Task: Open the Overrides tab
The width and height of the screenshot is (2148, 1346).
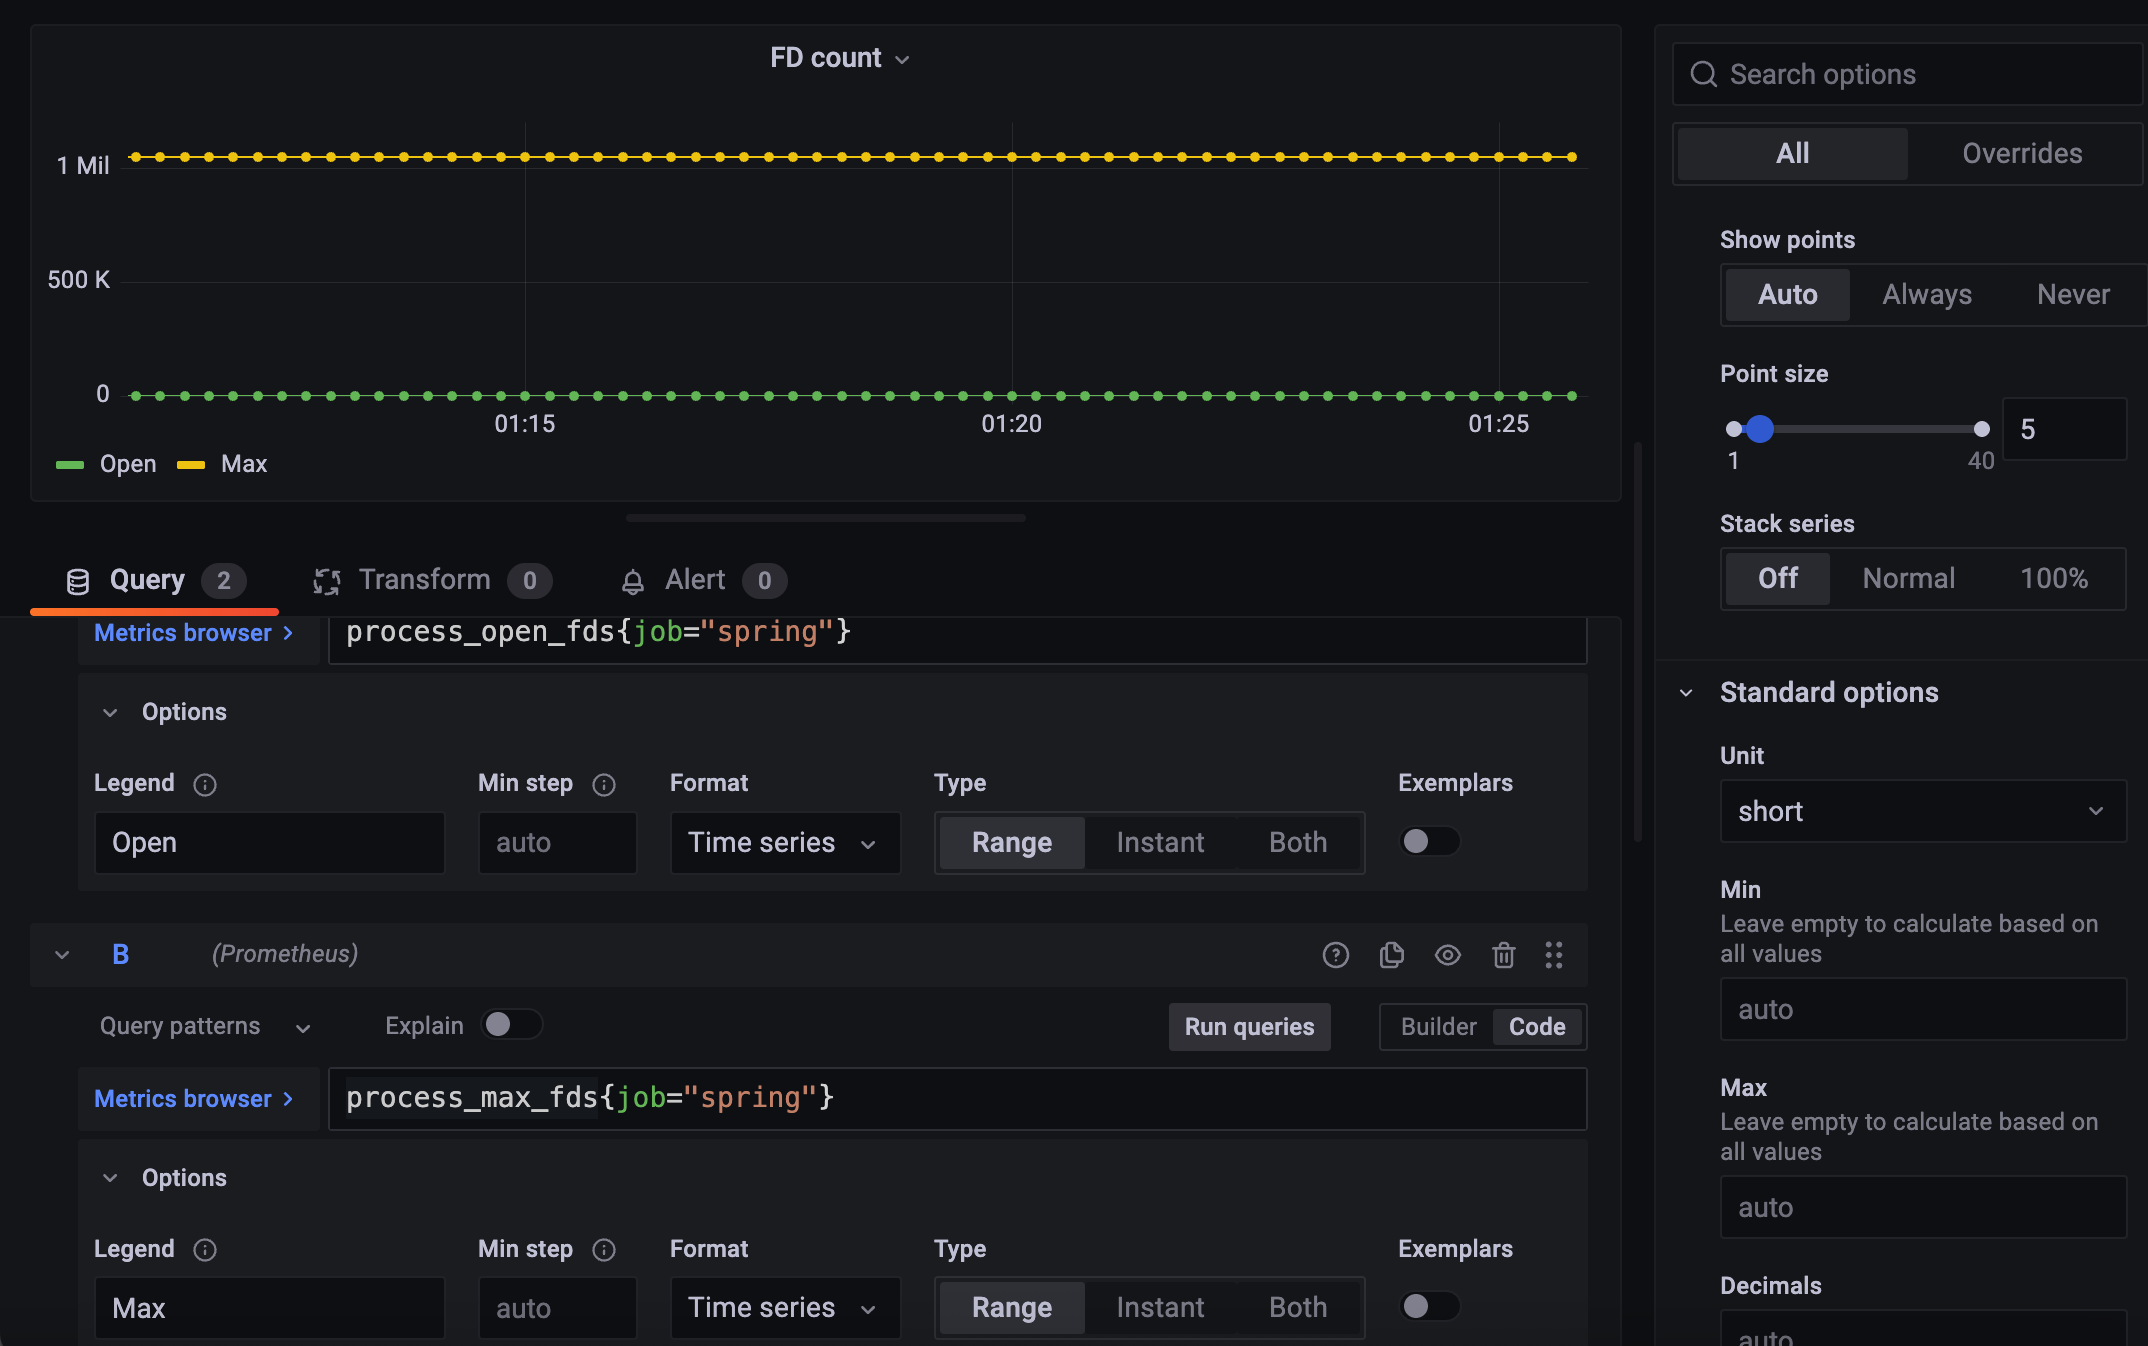Action: 2021,154
